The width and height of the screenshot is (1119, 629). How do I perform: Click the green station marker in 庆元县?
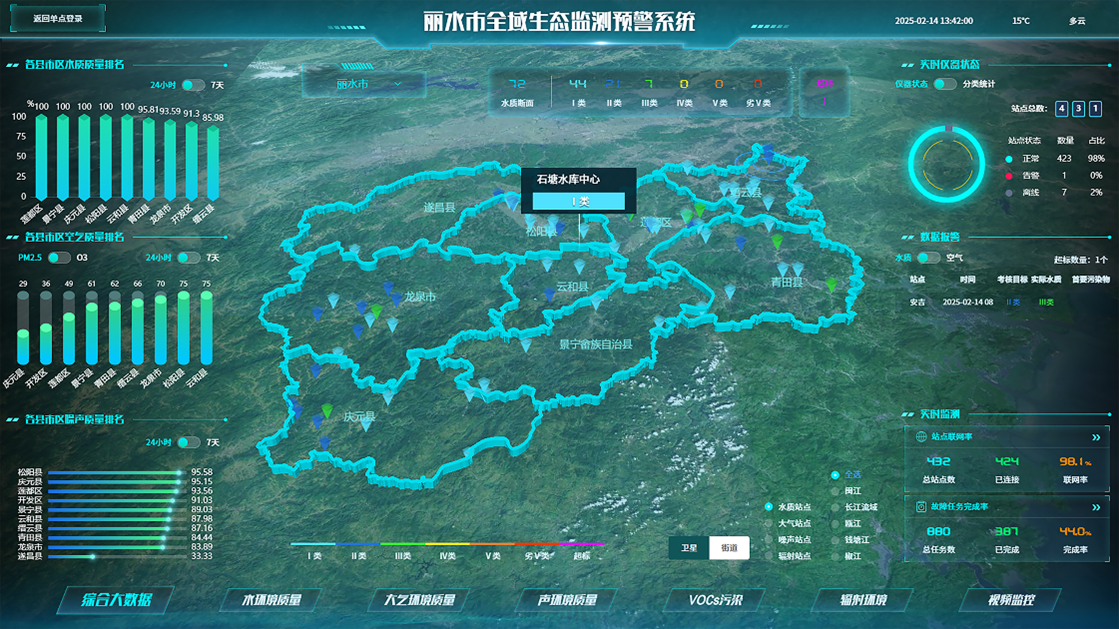pos(327,411)
